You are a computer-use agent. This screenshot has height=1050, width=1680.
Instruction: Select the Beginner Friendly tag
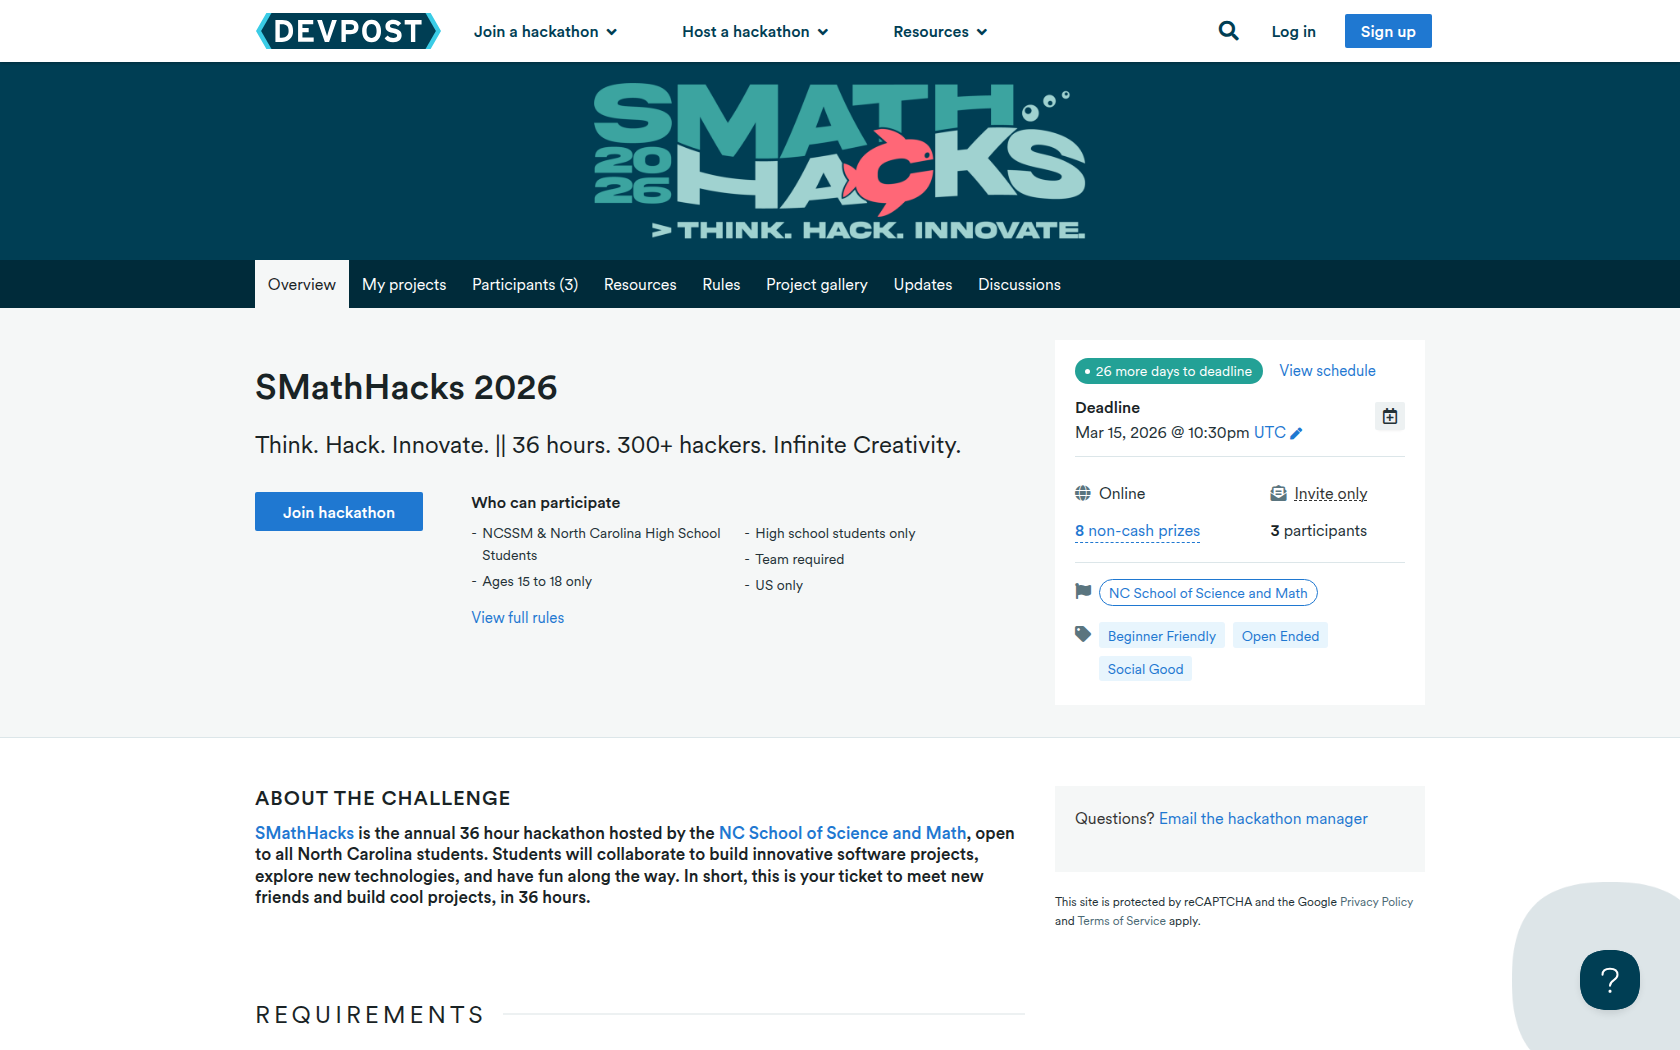point(1162,636)
